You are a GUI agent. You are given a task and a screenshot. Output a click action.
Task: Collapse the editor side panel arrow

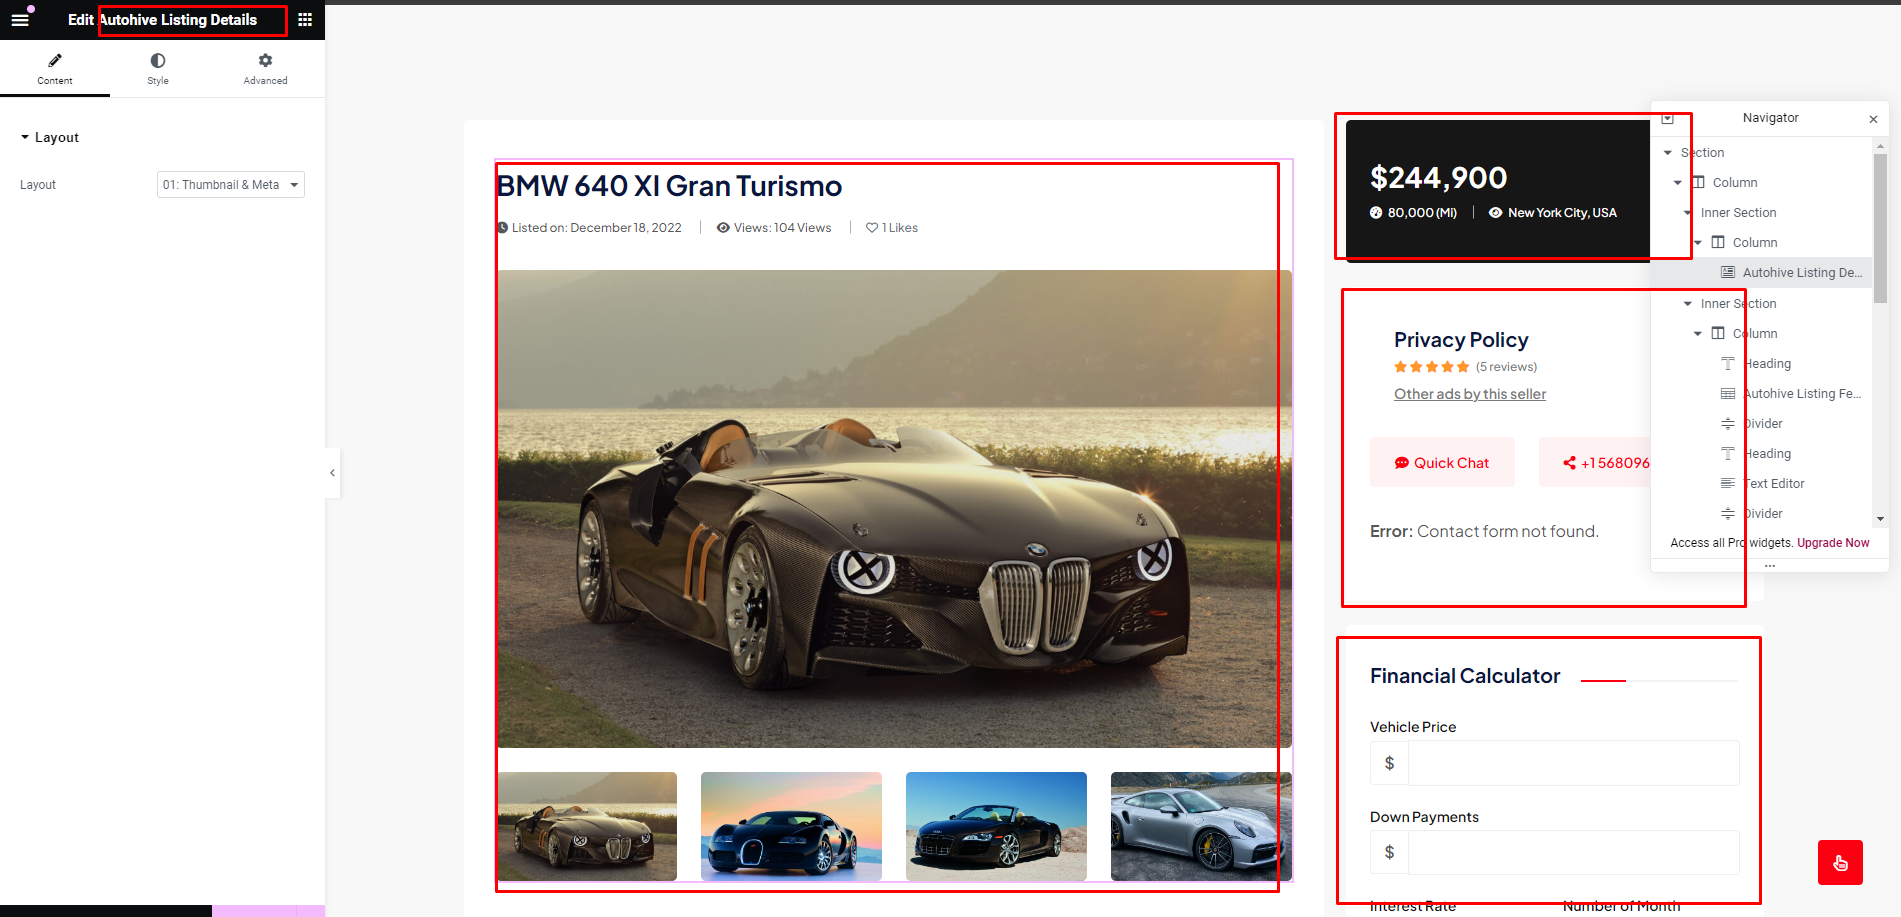pos(332,472)
